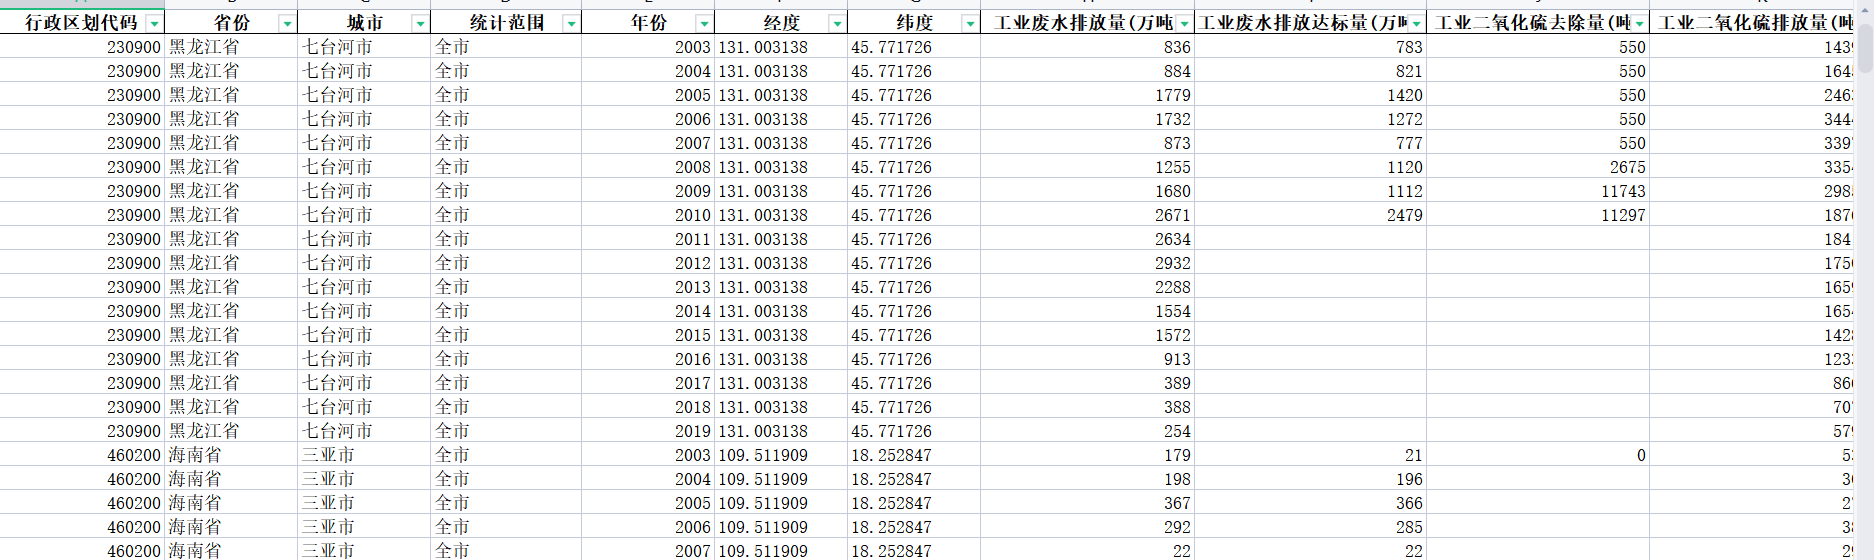Select year cell 2006 in 三亚市 rows
This screenshot has height=560, width=1874.
tap(648, 527)
